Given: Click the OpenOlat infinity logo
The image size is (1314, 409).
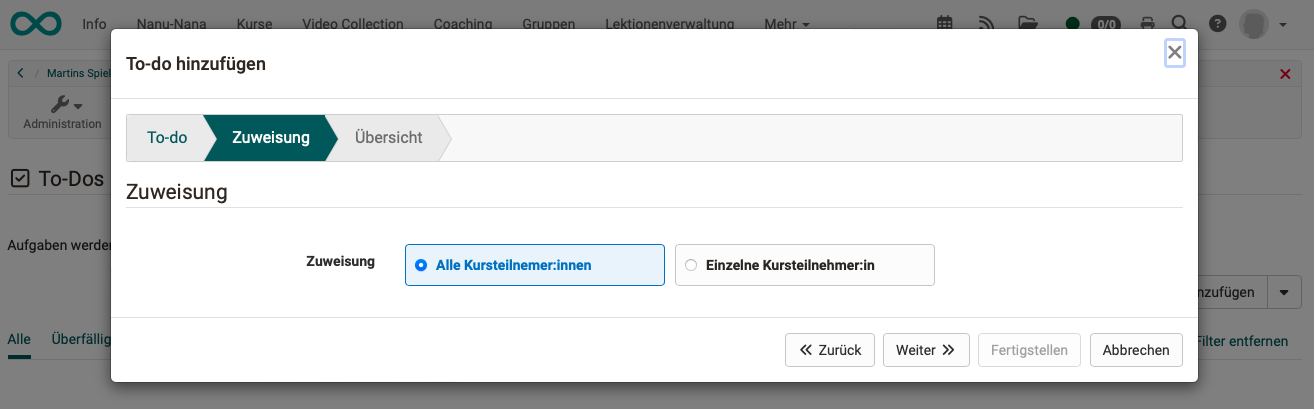Looking at the screenshot, I should pyautogui.click(x=35, y=22).
